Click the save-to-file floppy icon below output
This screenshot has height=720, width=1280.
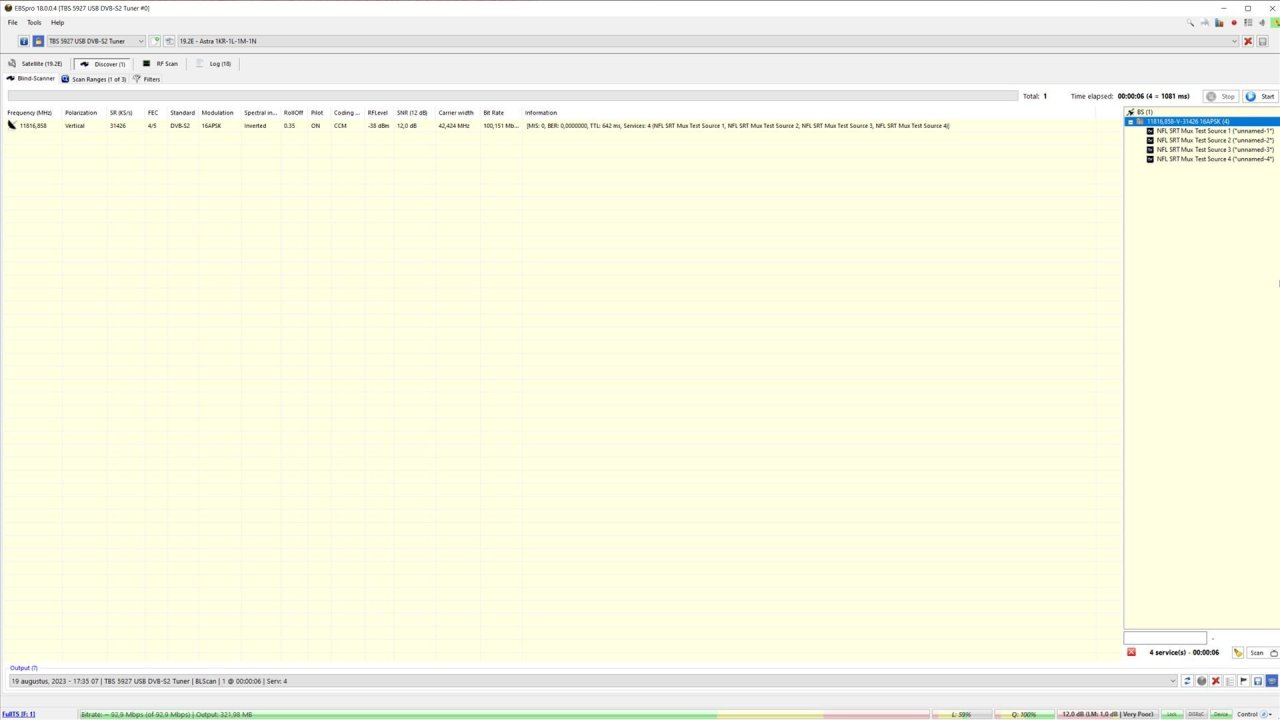(x=1258, y=681)
